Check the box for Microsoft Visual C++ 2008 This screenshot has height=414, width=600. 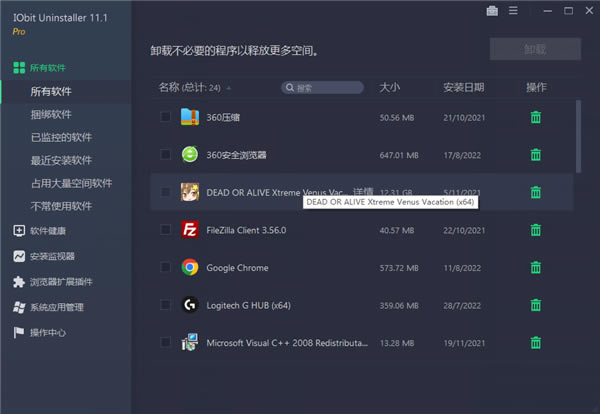pos(165,342)
